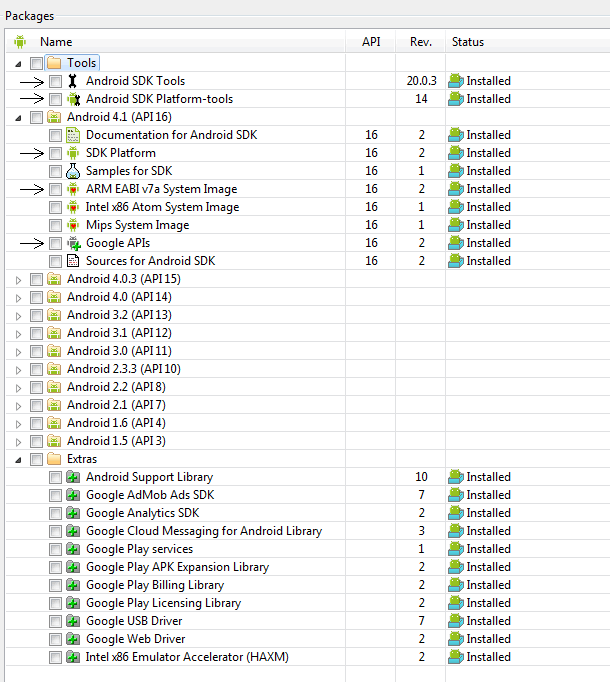Check the Tools folder checkbox

[x=36, y=64]
